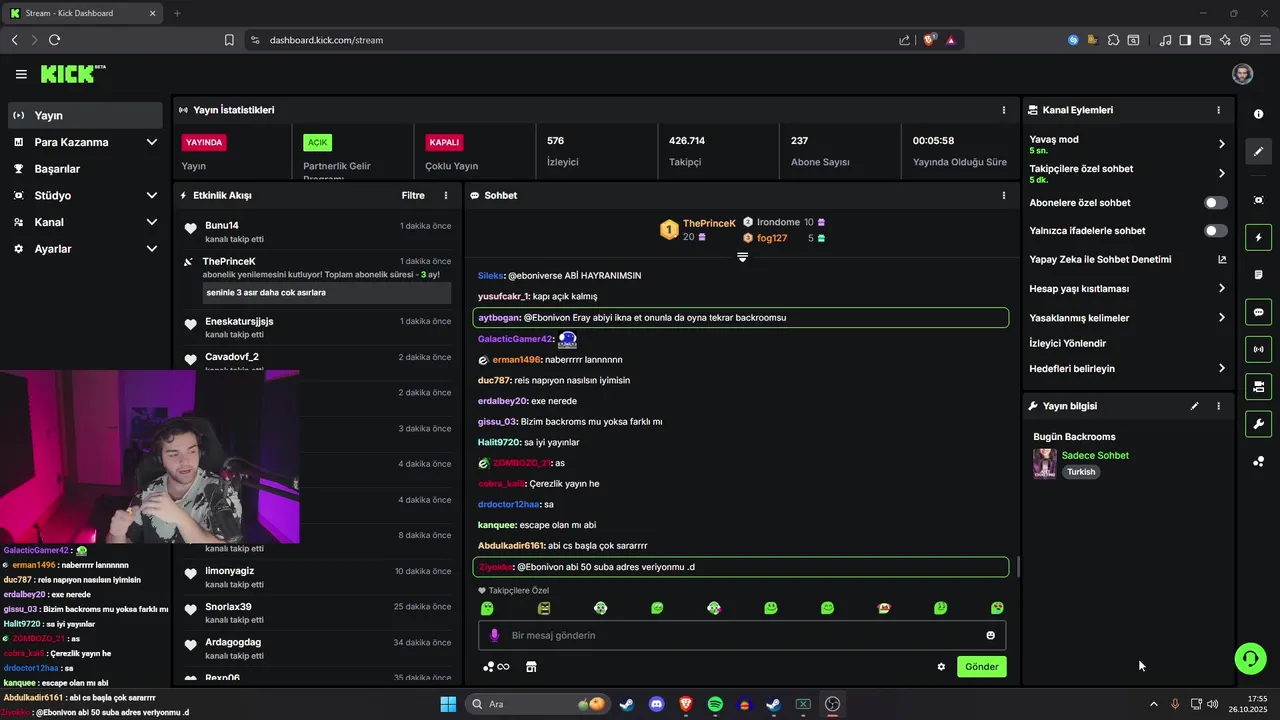Open the Windows Start button
1280x720 pixels.
click(x=448, y=704)
